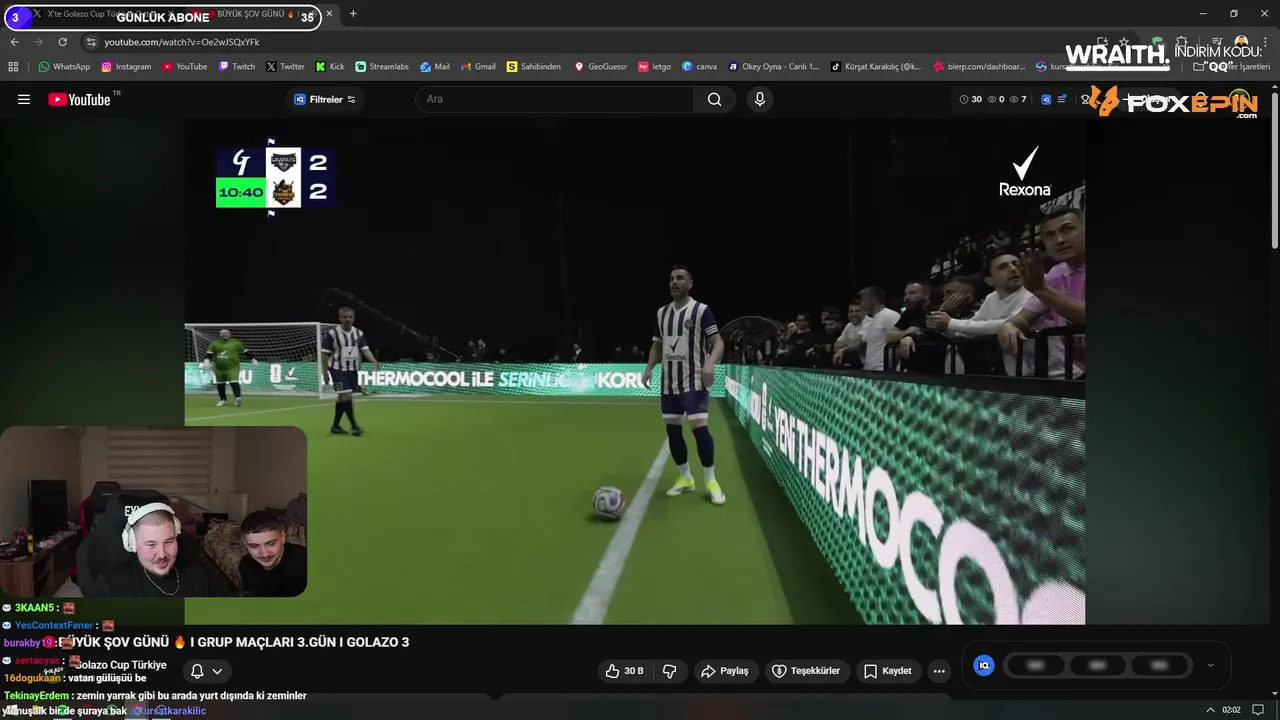Open the letgo bookmark
1280x720 pixels.
(655, 67)
